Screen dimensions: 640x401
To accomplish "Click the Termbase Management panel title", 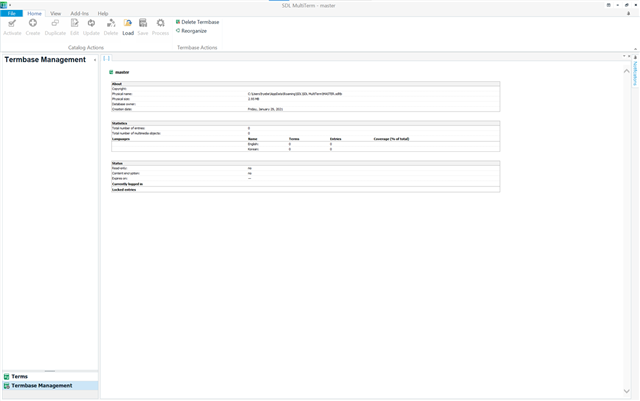I will 45,60.
